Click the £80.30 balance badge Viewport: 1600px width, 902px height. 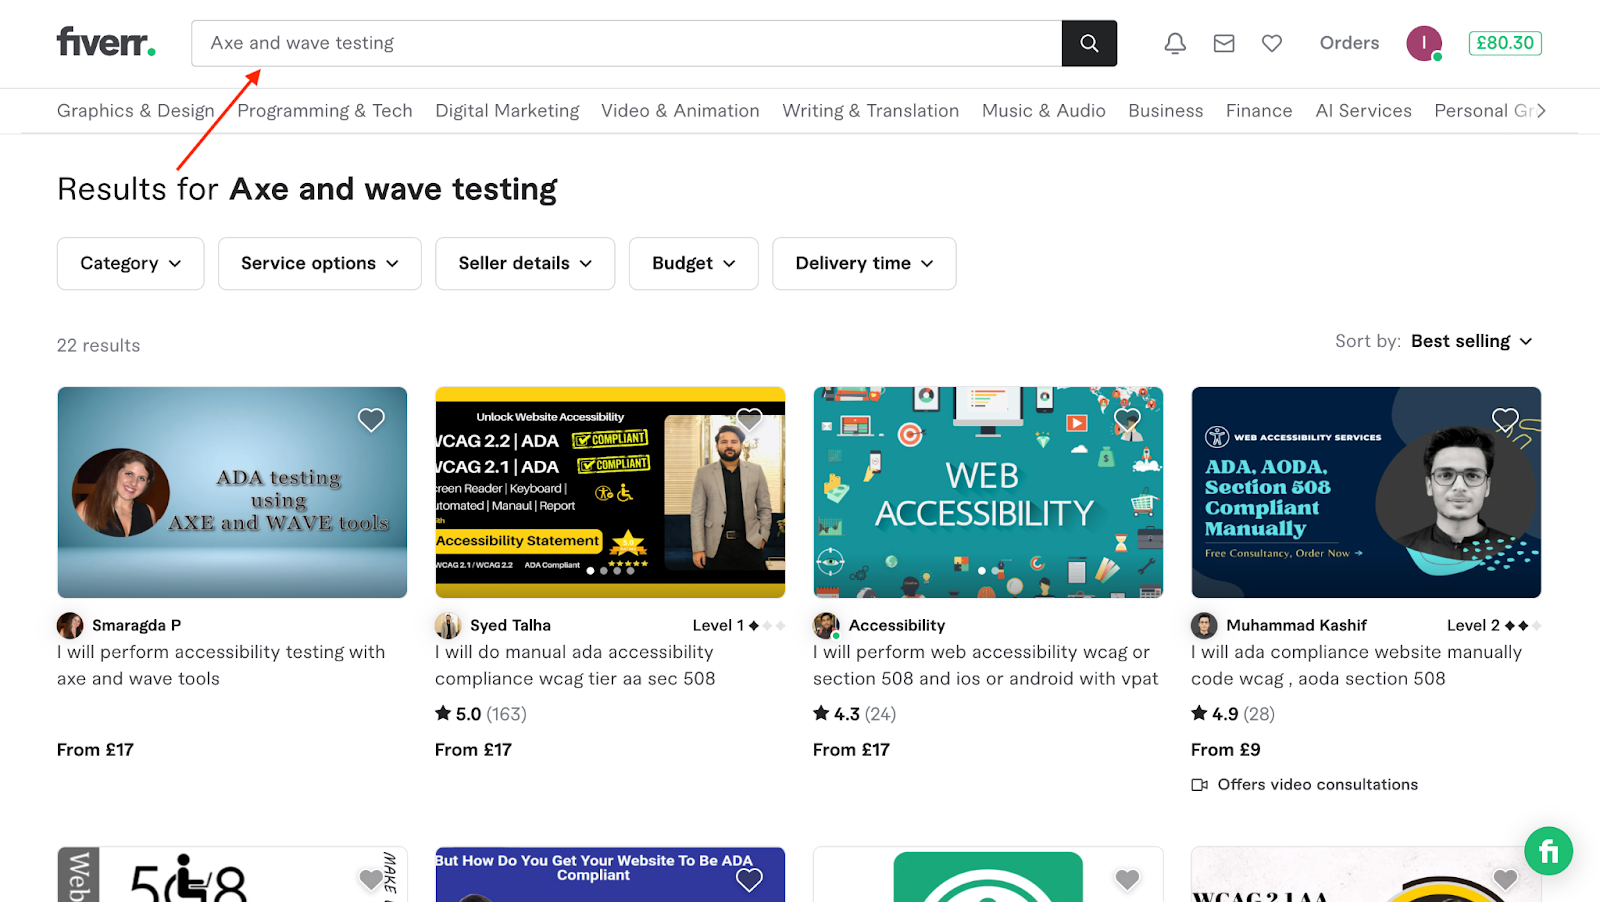click(1505, 43)
